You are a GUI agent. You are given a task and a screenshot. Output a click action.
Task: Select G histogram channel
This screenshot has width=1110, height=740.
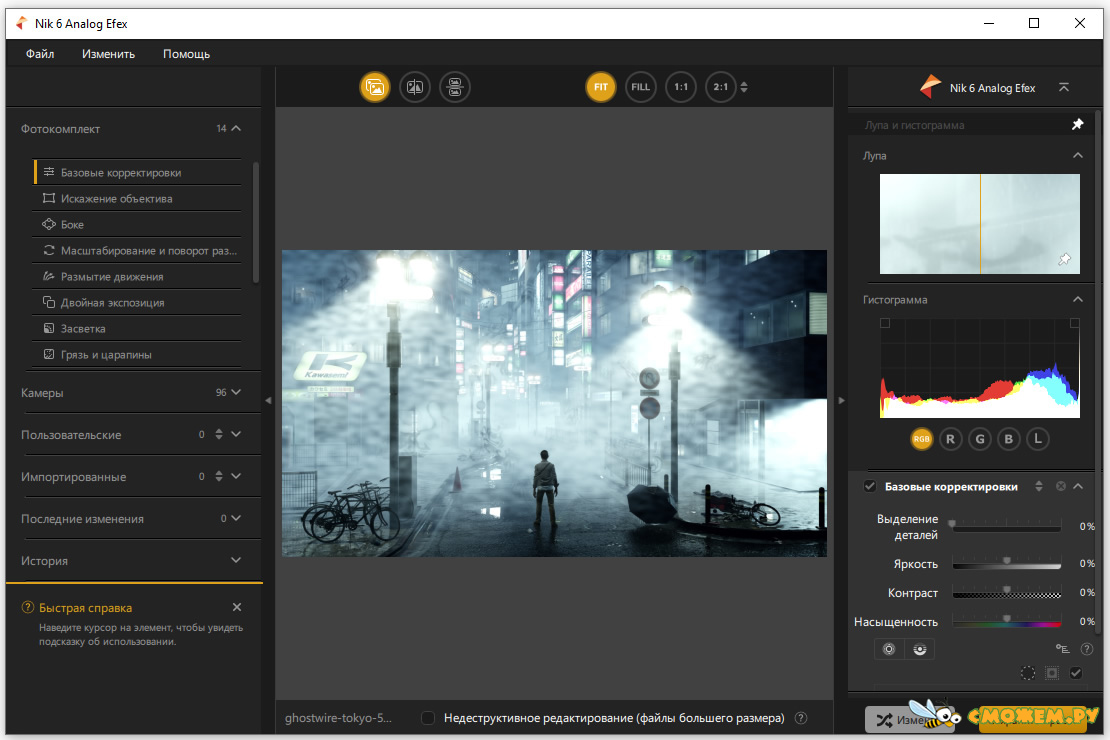980,439
